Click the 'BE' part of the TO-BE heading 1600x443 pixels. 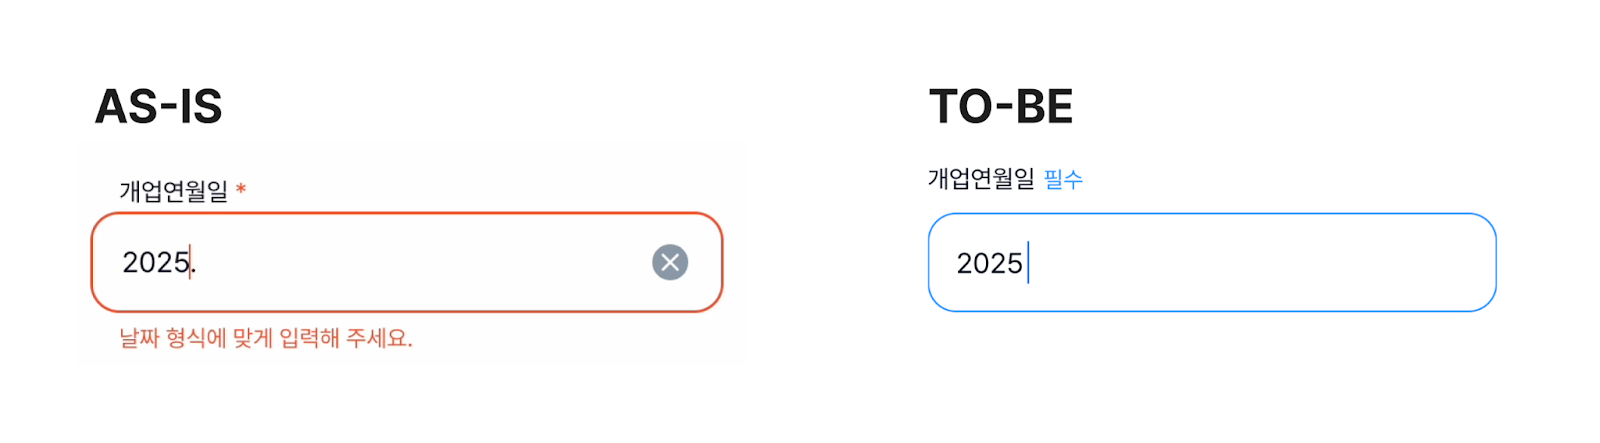click(x=1044, y=107)
